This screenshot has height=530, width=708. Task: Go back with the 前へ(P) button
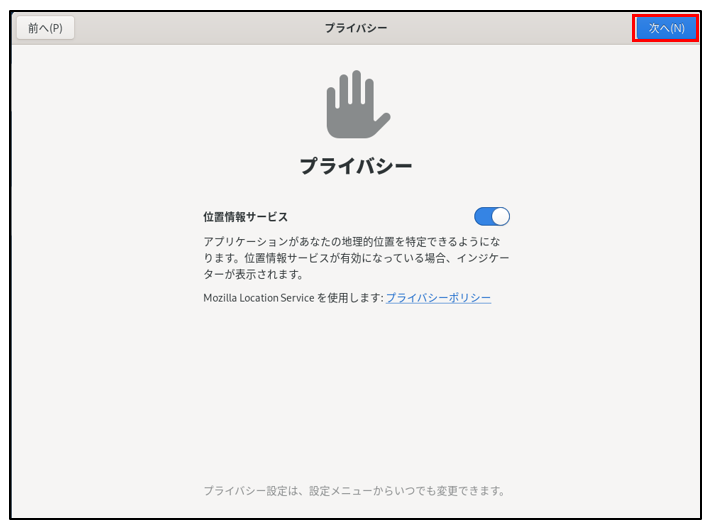click(x=45, y=28)
